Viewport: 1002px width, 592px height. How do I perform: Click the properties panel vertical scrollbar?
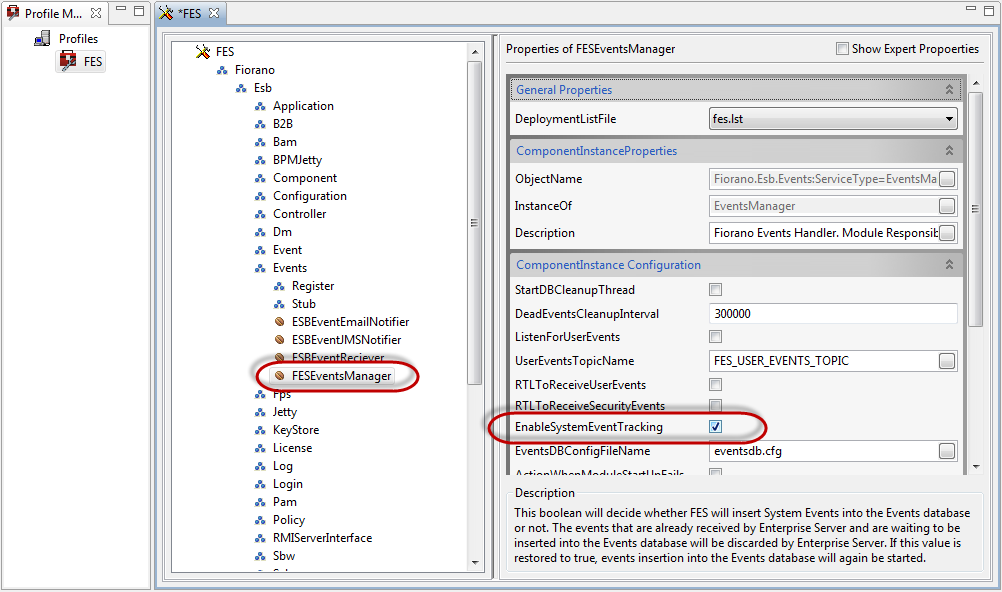[x=975, y=208]
